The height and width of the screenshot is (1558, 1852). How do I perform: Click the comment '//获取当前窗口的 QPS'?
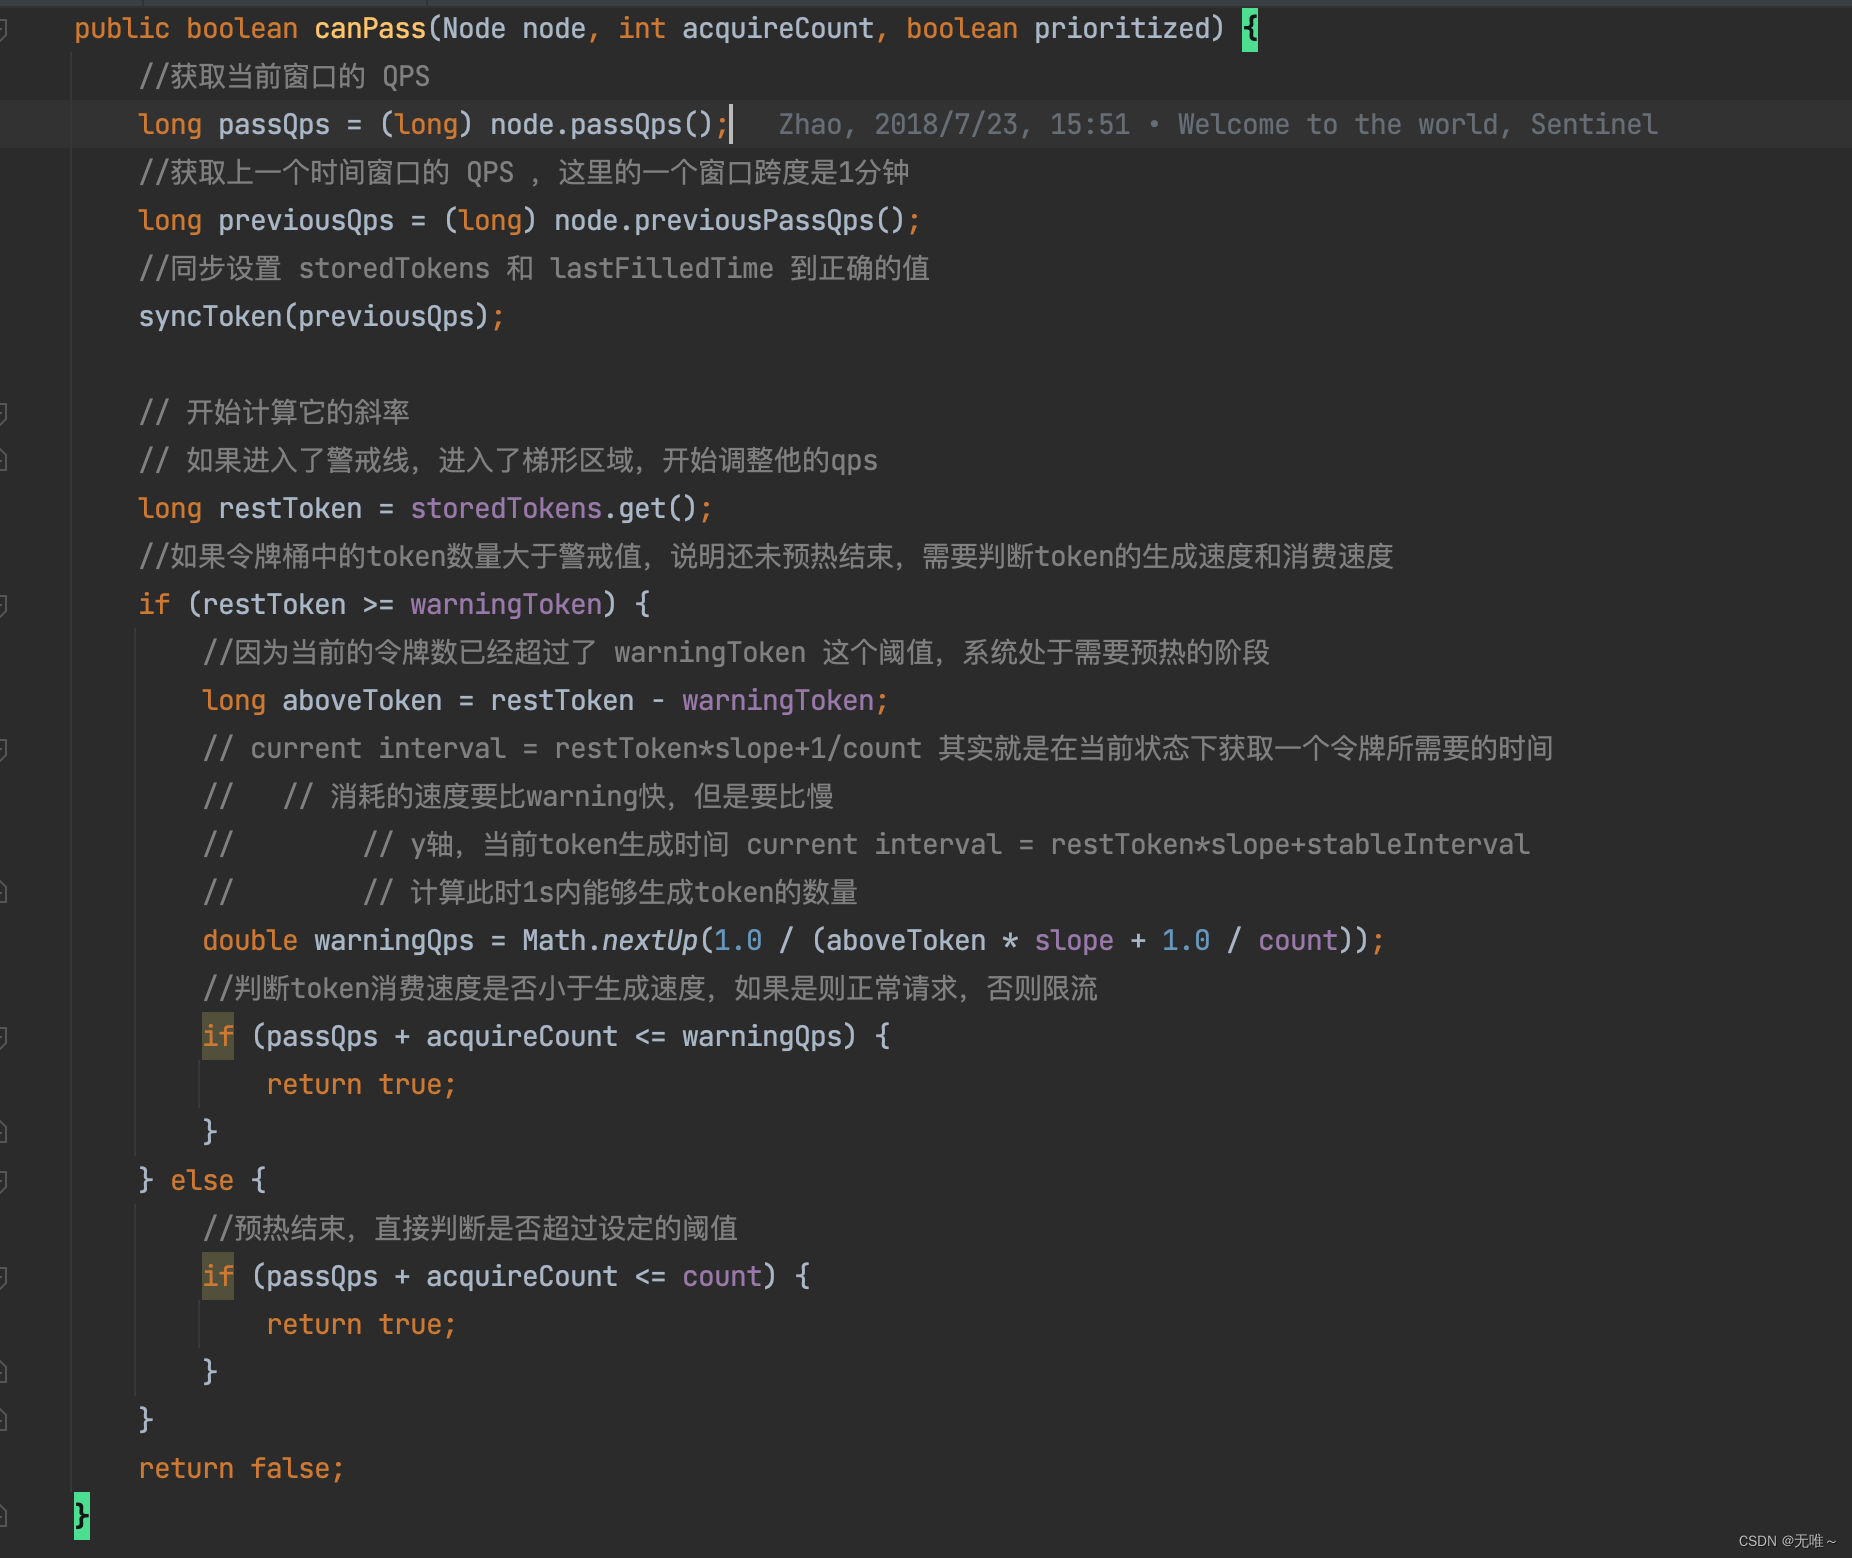pyautogui.click(x=284, y=76)
